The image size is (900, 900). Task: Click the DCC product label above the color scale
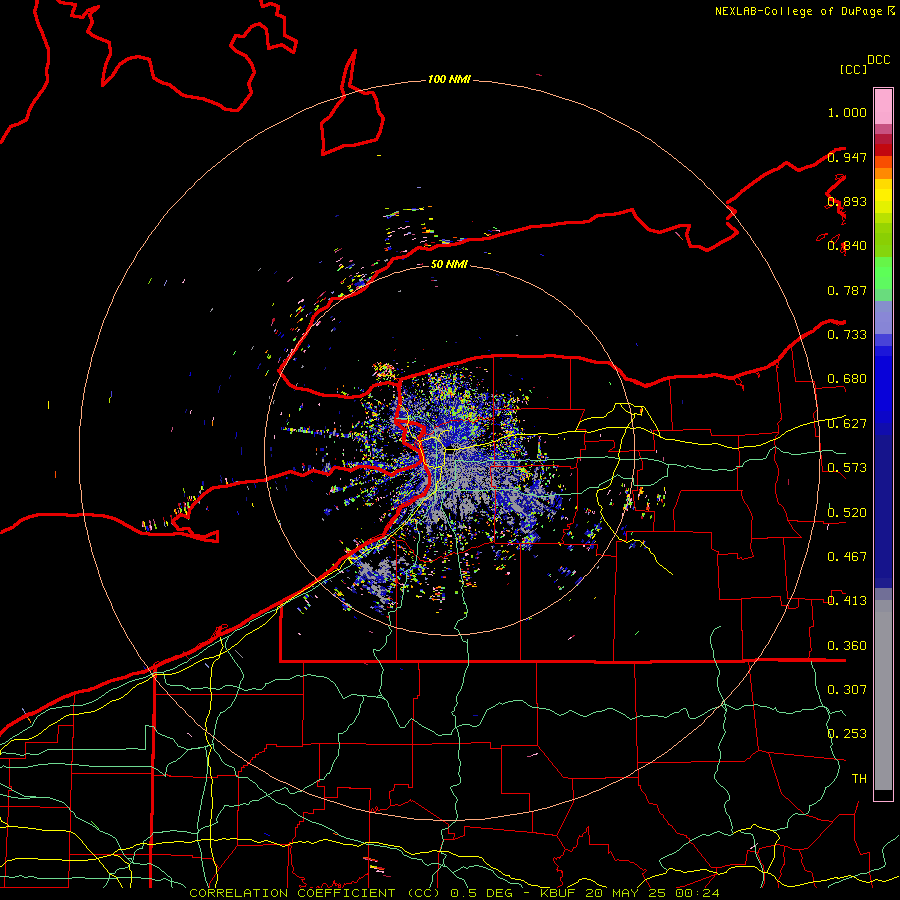878,60
